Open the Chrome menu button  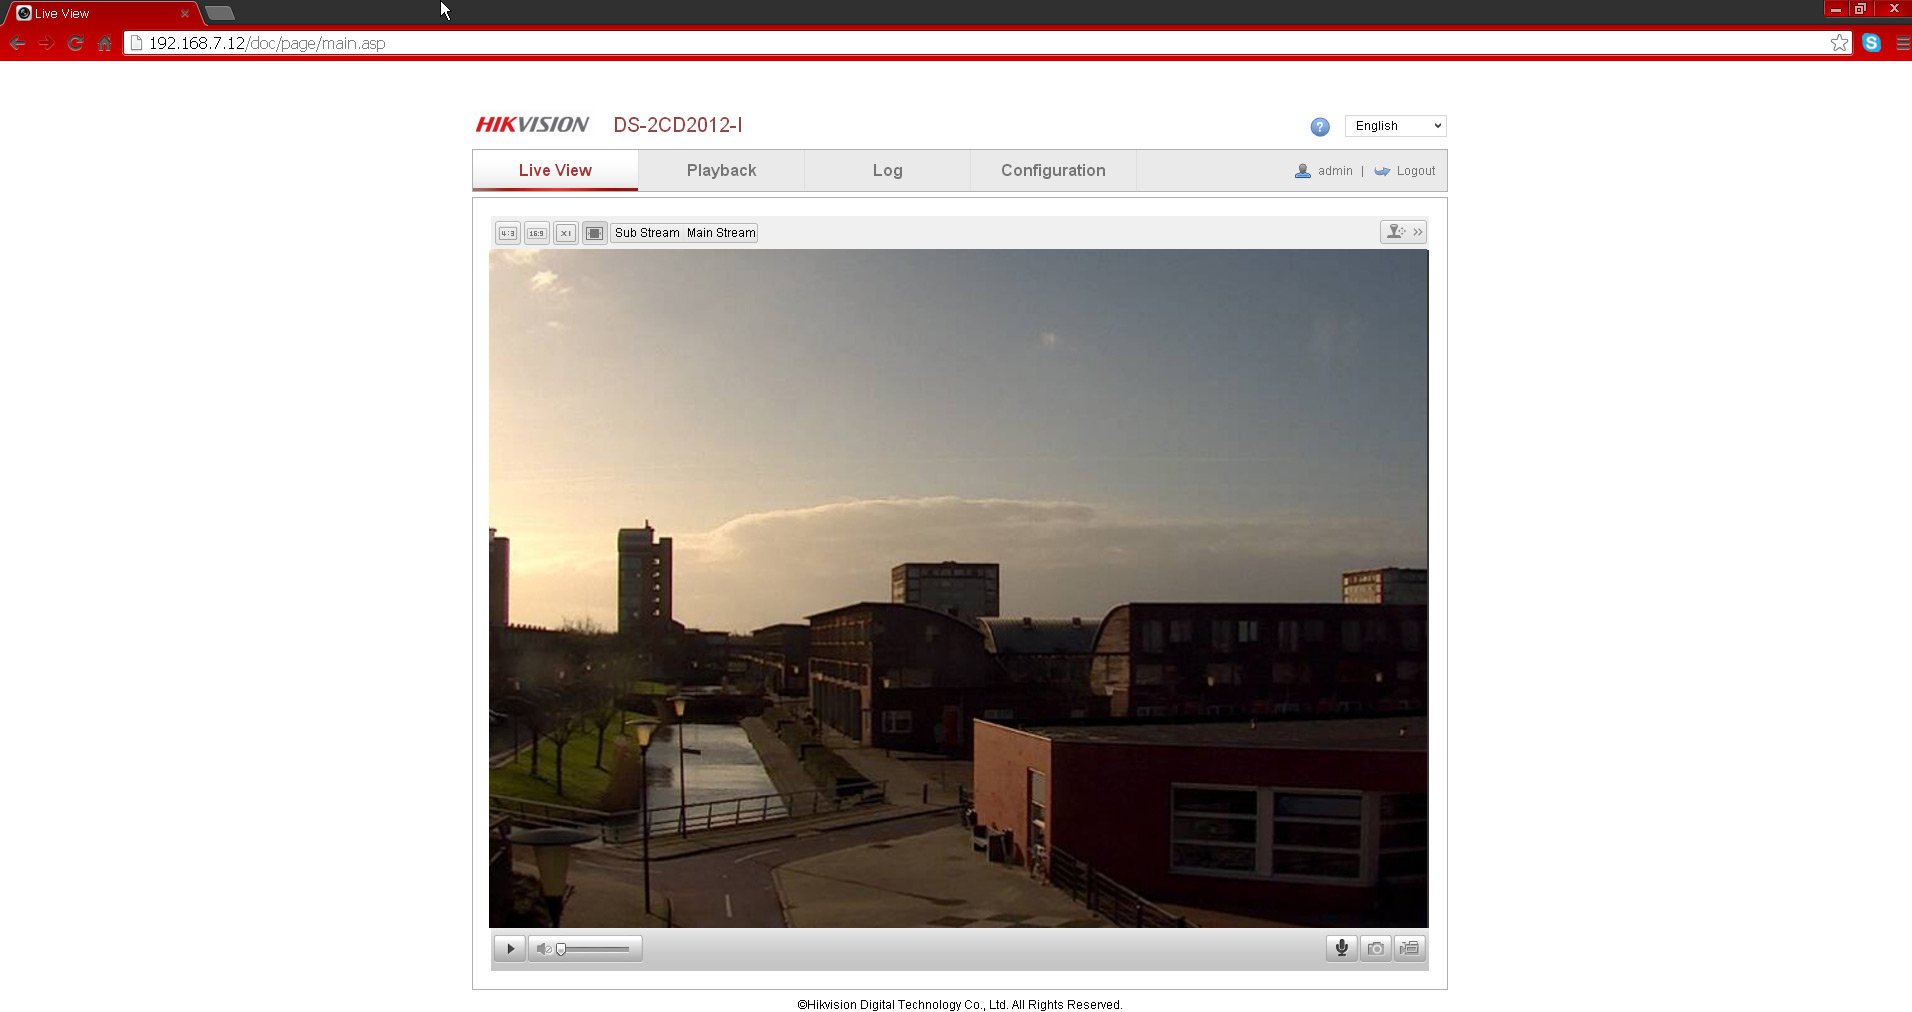[x=1902, y=43]
